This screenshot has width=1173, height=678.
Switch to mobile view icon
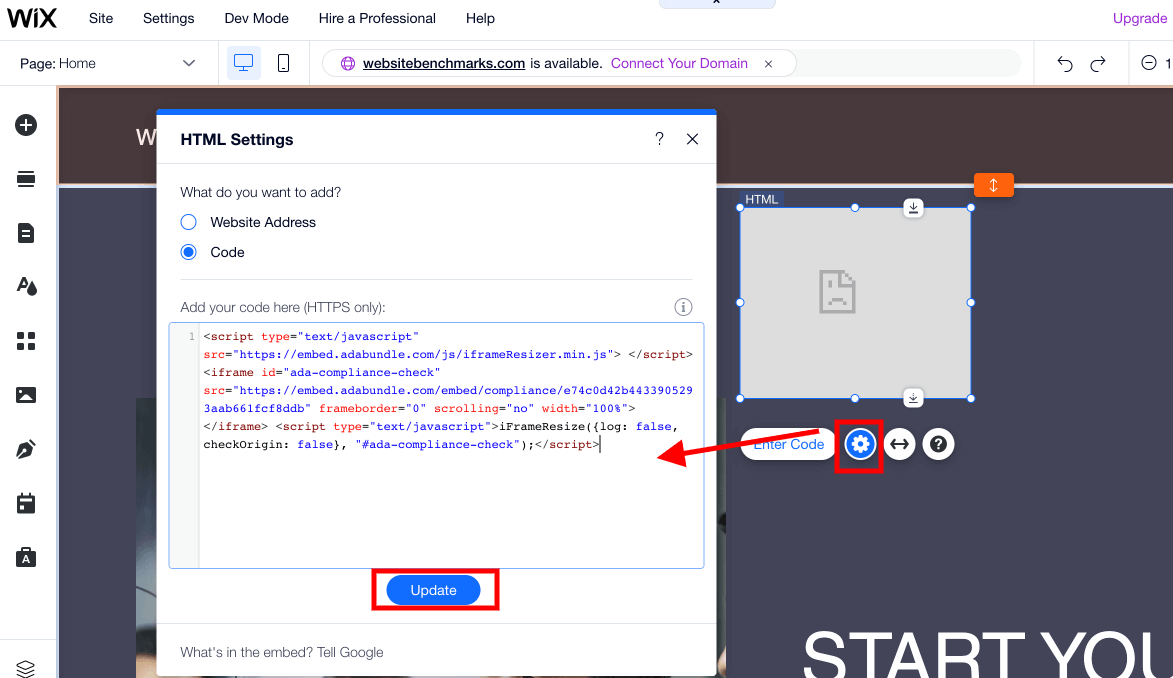[x=284, y=64]
